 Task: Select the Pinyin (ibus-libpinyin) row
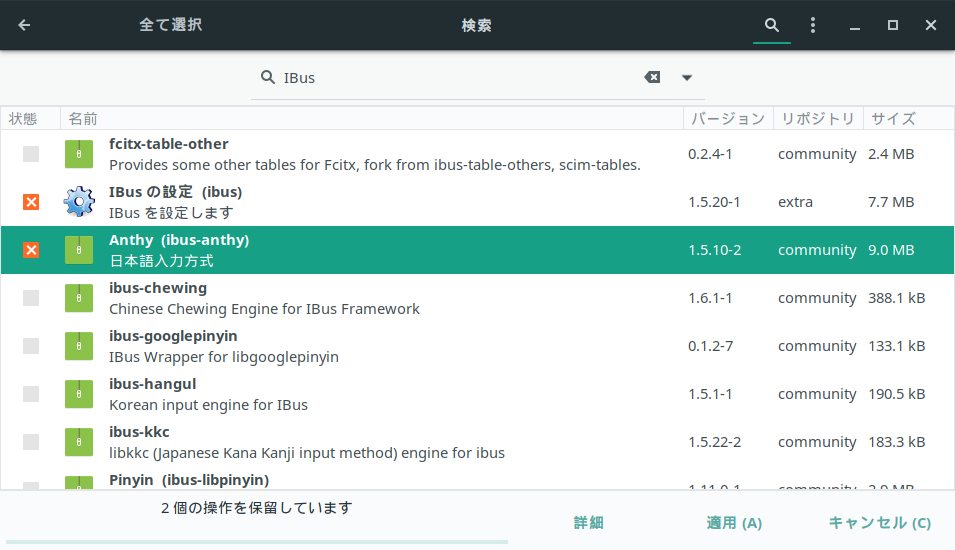click(478, 481)
